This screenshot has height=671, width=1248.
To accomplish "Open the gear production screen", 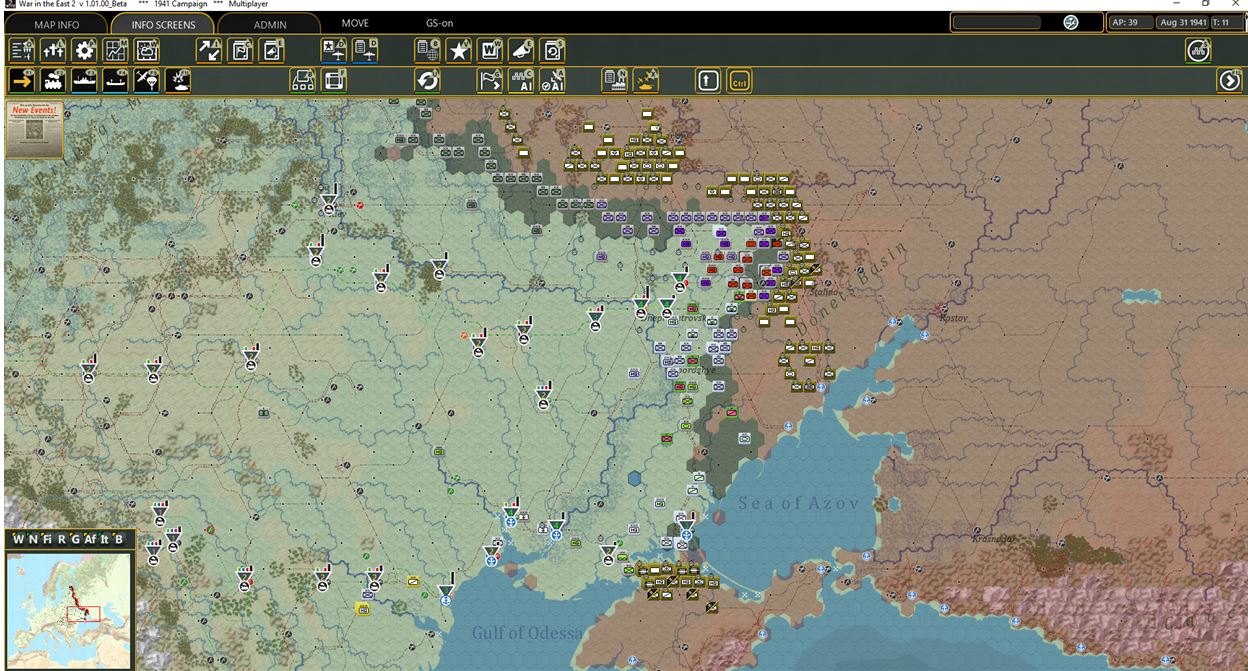I will pos(85,50).
